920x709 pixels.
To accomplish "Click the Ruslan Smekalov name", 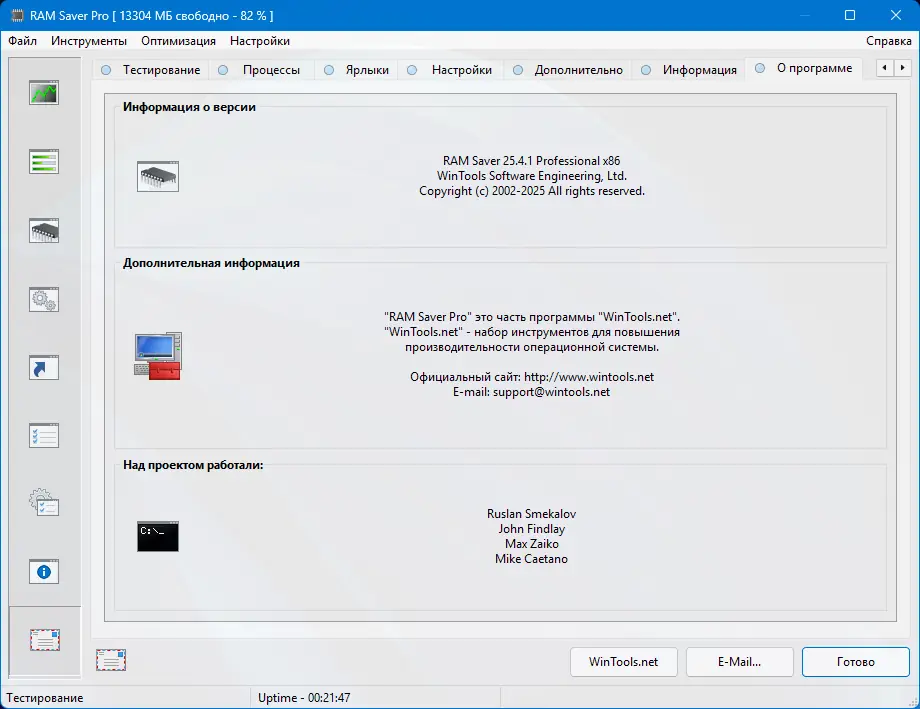I will click(532, 514).
